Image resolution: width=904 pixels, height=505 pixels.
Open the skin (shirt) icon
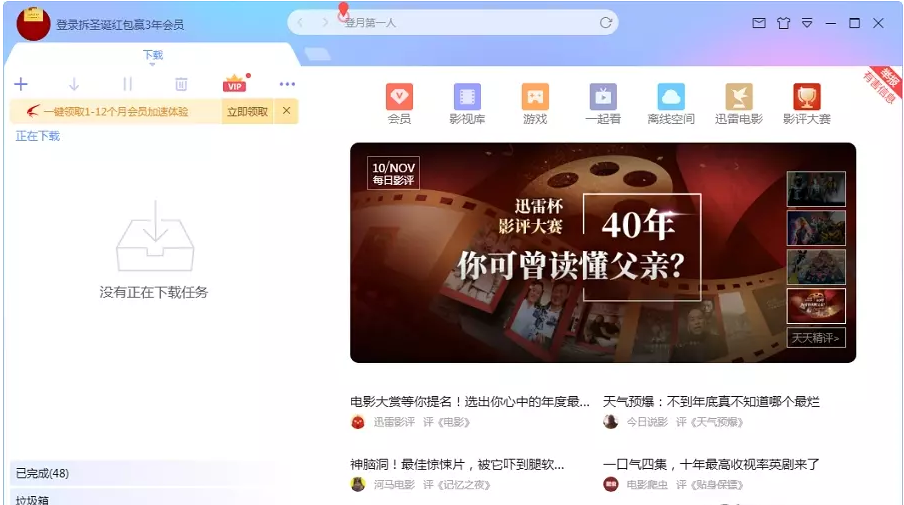(x=783, y=23)
